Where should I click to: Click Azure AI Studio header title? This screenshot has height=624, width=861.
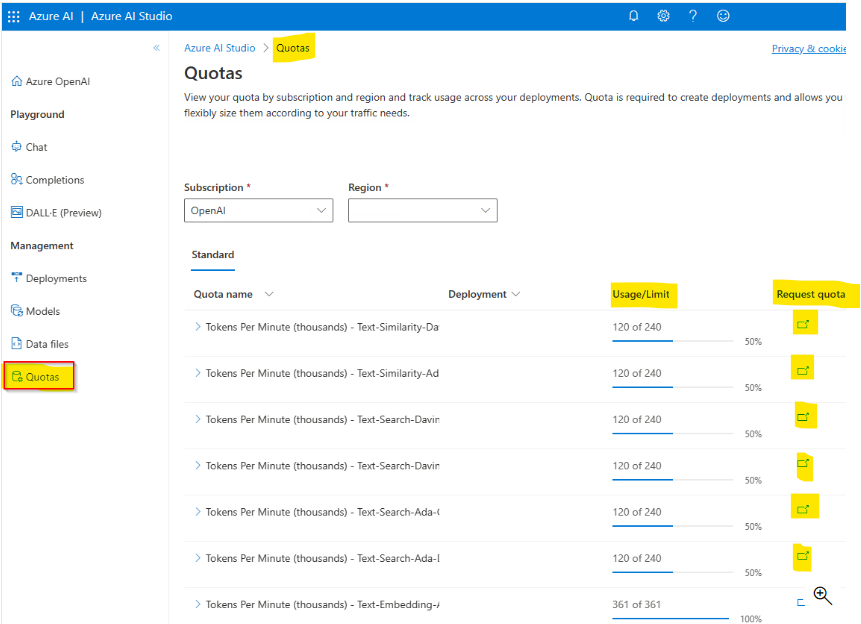[x=132, y=16]
